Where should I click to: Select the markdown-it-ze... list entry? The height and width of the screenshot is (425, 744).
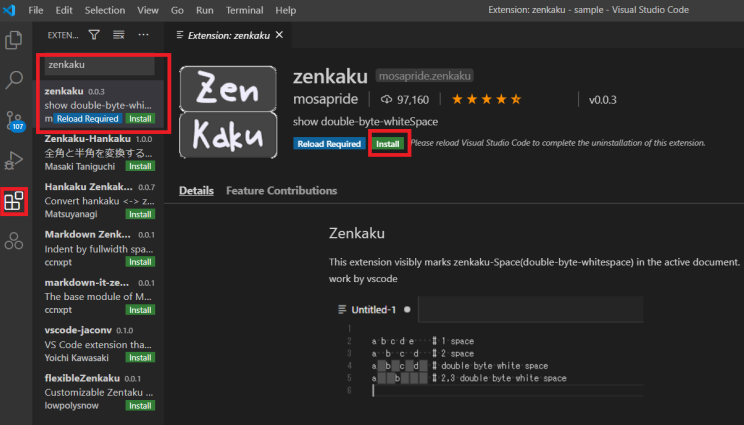tap(100, 296)
